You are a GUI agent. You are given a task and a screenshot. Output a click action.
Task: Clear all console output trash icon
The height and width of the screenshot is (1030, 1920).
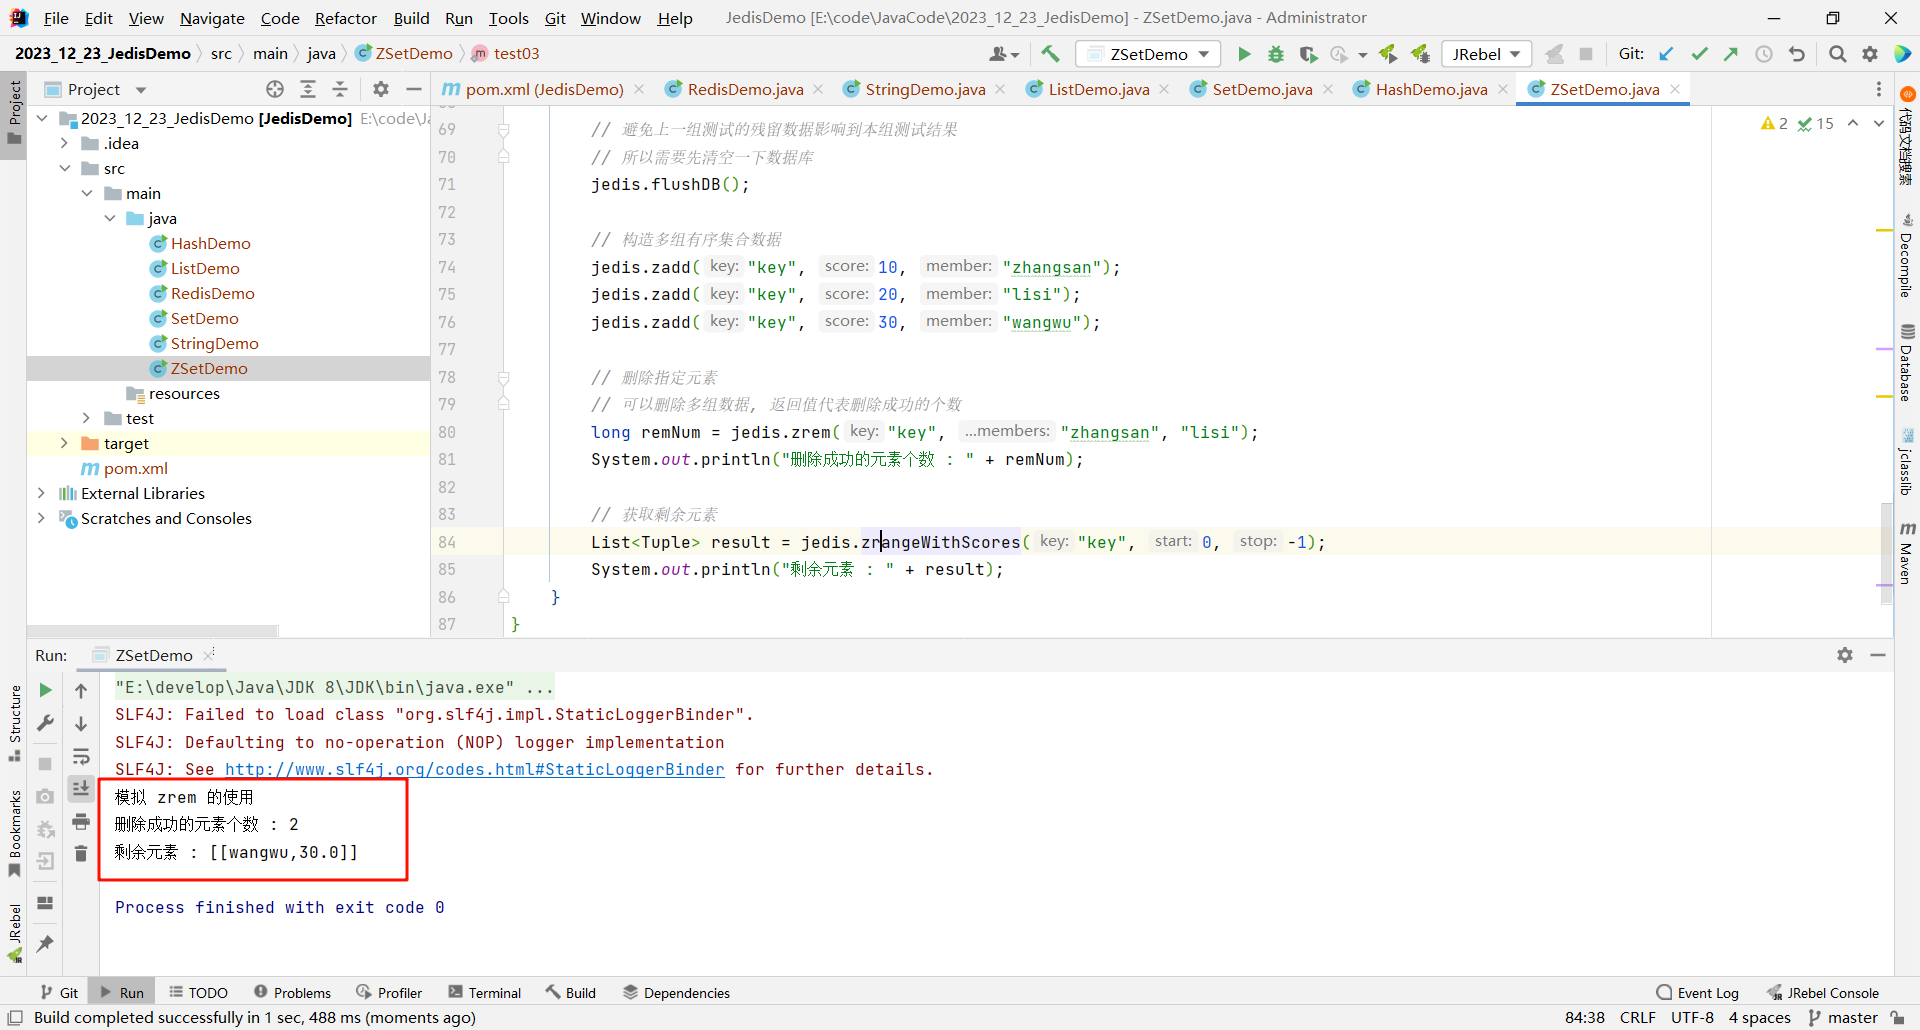pos(81,854)
